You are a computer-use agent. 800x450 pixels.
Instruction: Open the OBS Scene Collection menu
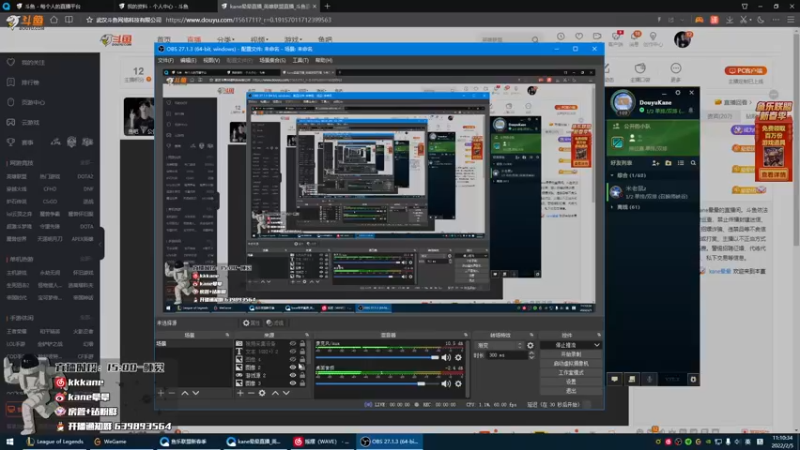tap(272, 60)
